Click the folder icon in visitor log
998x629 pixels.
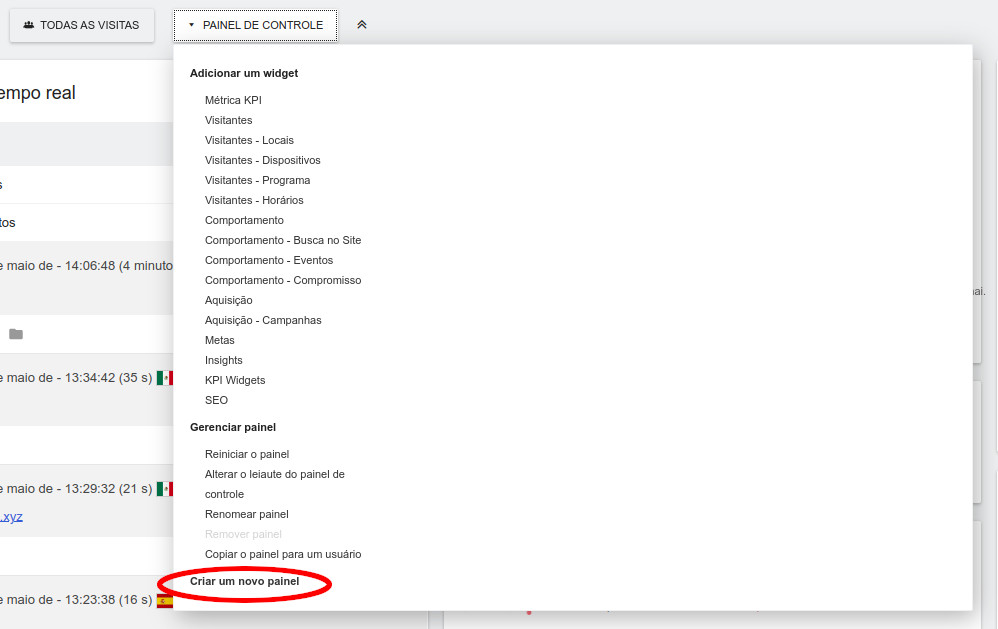pos(16,334)
